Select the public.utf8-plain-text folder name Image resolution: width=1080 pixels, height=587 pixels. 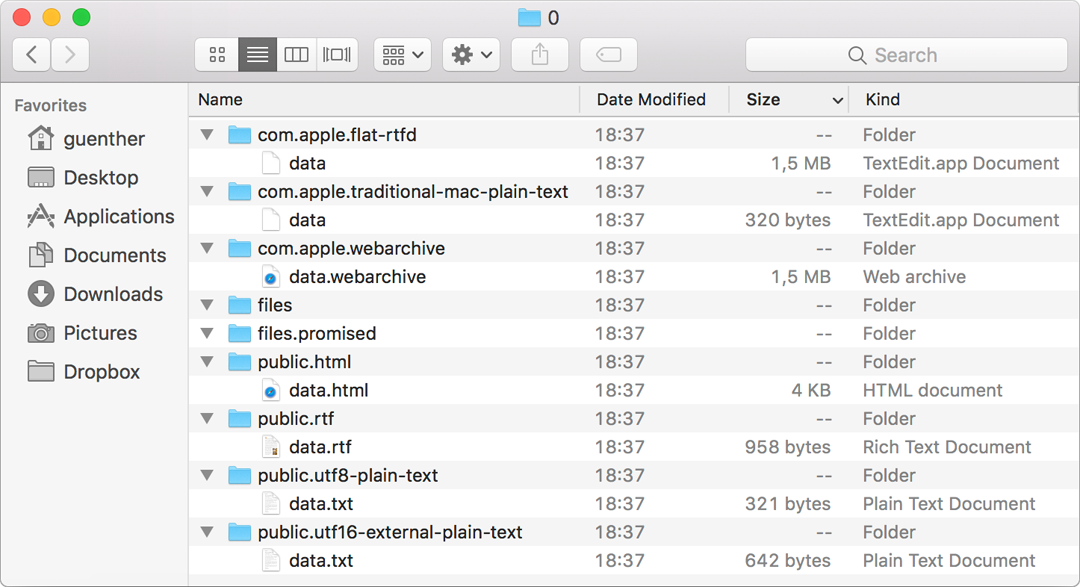tap(348, 475)
